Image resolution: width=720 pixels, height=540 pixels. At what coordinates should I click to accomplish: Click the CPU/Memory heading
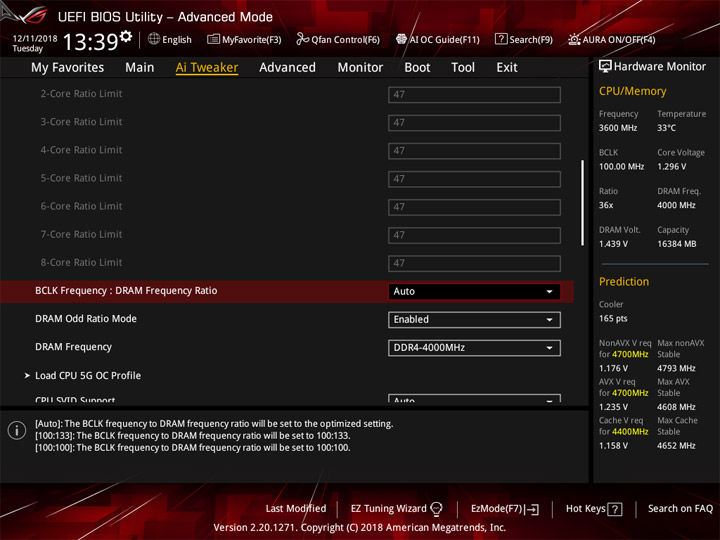(x=632, y=91)
